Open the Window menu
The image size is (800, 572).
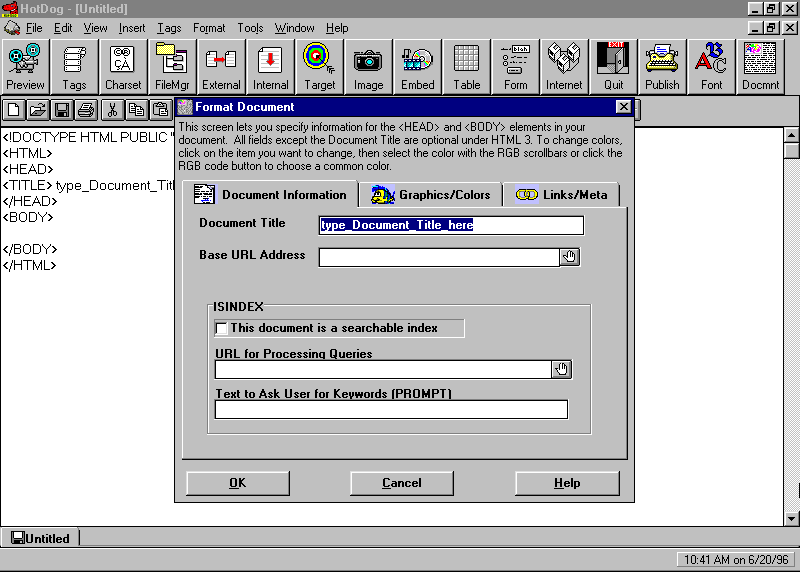click(x=294, y=28)
